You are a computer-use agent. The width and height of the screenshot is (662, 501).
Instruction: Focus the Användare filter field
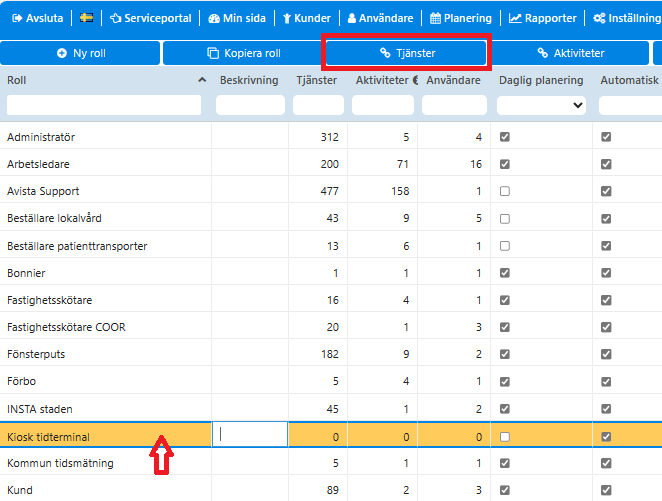click(x=454, y=105)
